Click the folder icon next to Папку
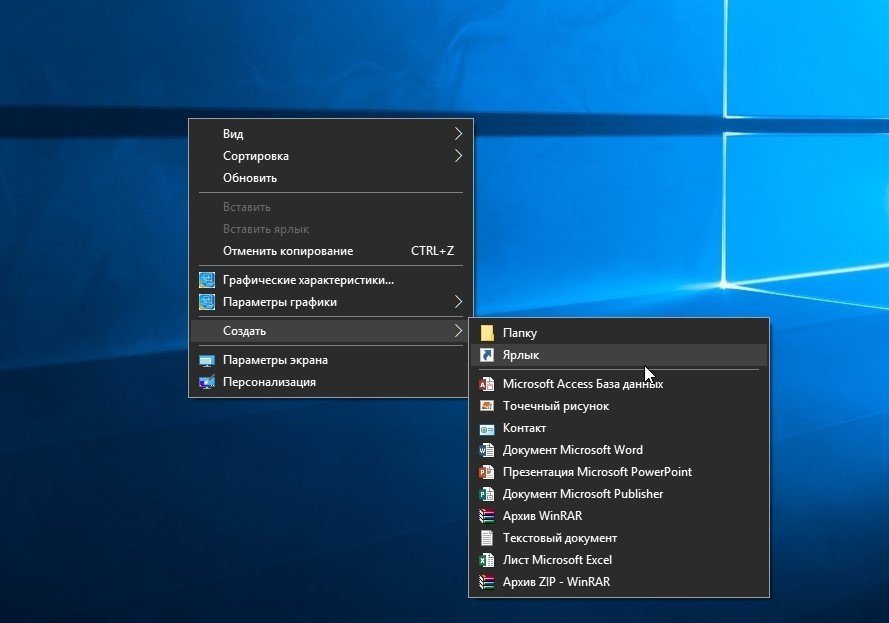The height and width of the screenshot is (623, 889). [x=487, y=333]
